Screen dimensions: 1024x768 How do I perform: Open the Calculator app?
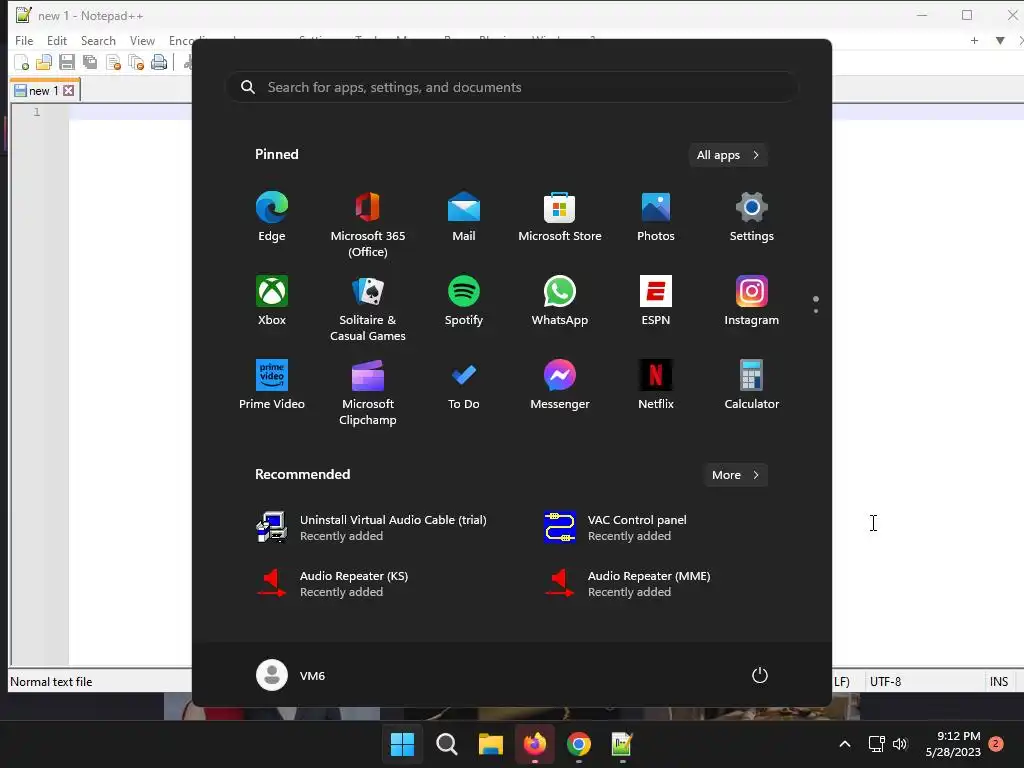[752, 385]
